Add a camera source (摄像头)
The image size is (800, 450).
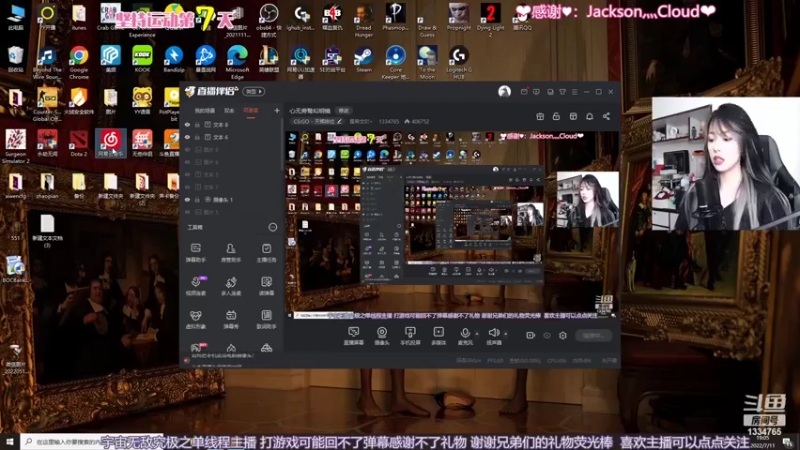[382, 336]
